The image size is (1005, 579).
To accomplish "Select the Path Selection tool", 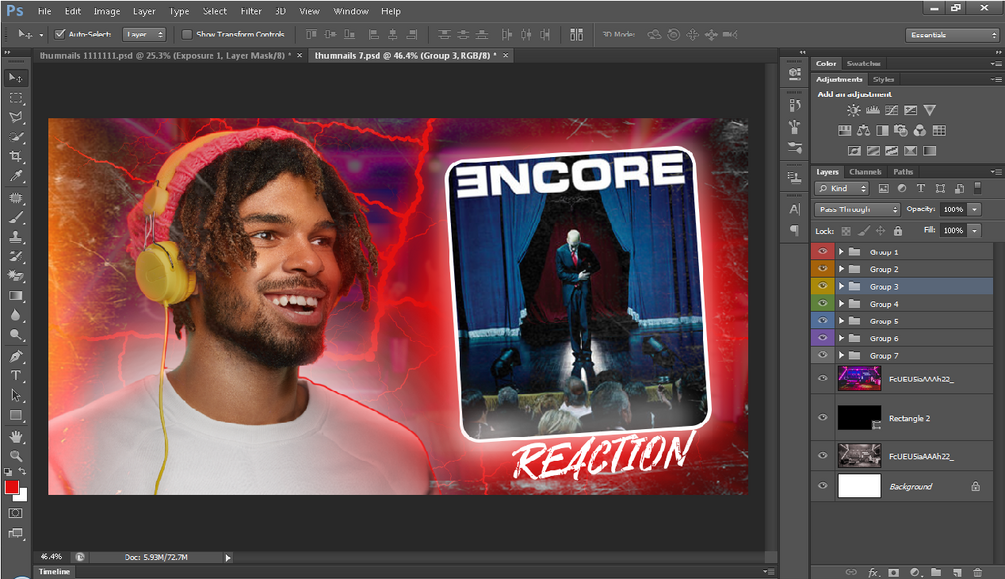I will pyautogui.click(x=15, y=395).
